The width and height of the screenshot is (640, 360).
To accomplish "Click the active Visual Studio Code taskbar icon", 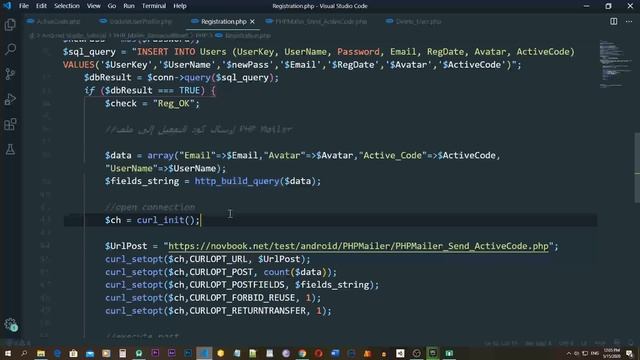I will pos(204,353).
